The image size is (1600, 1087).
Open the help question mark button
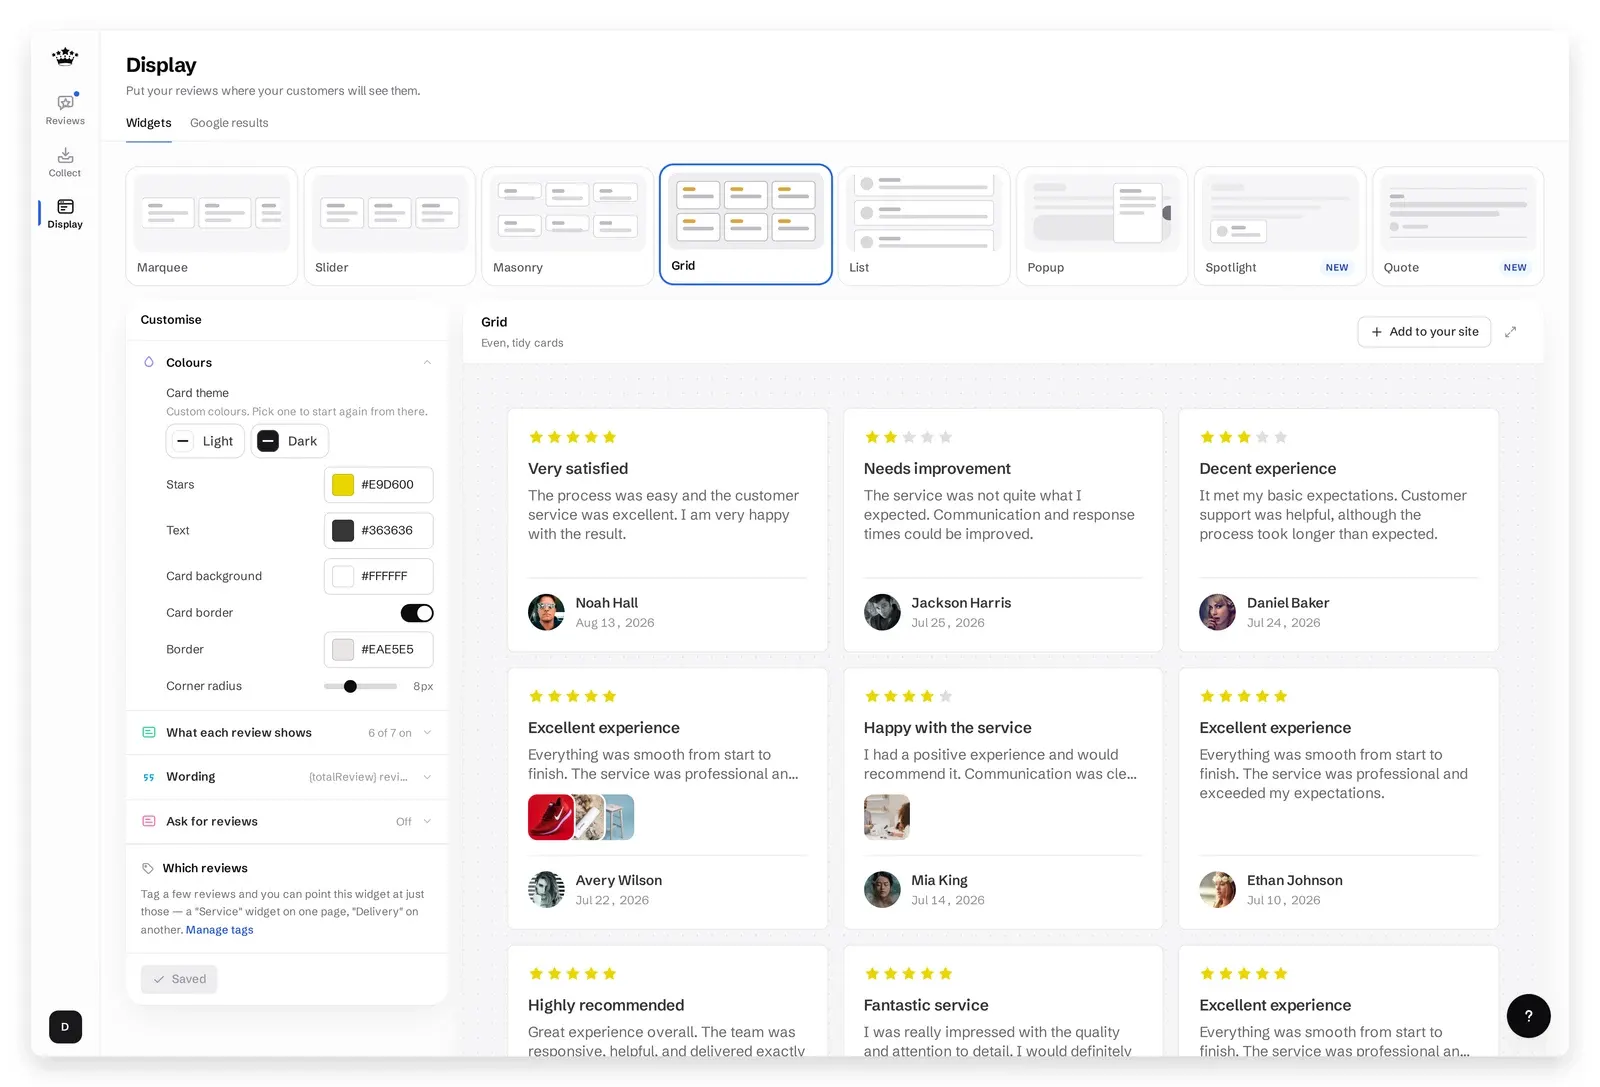1528,1015
